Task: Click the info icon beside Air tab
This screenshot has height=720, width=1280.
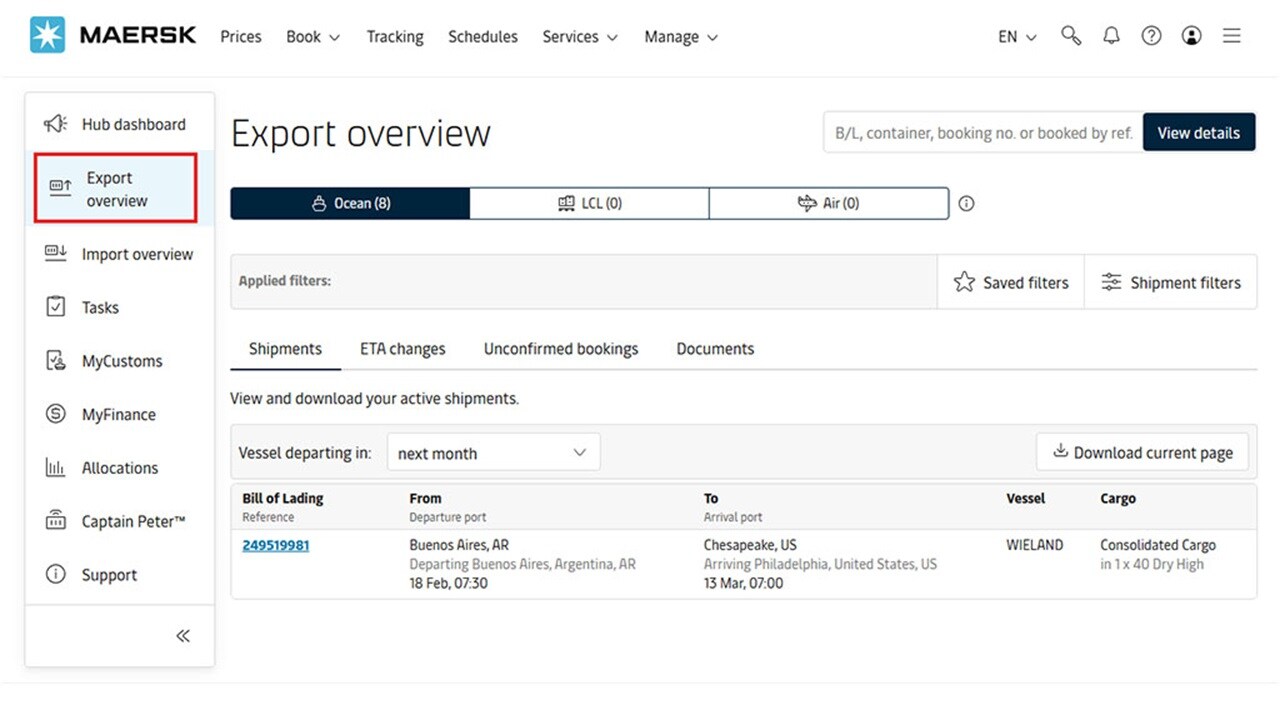Action: (x=966, y=203)
